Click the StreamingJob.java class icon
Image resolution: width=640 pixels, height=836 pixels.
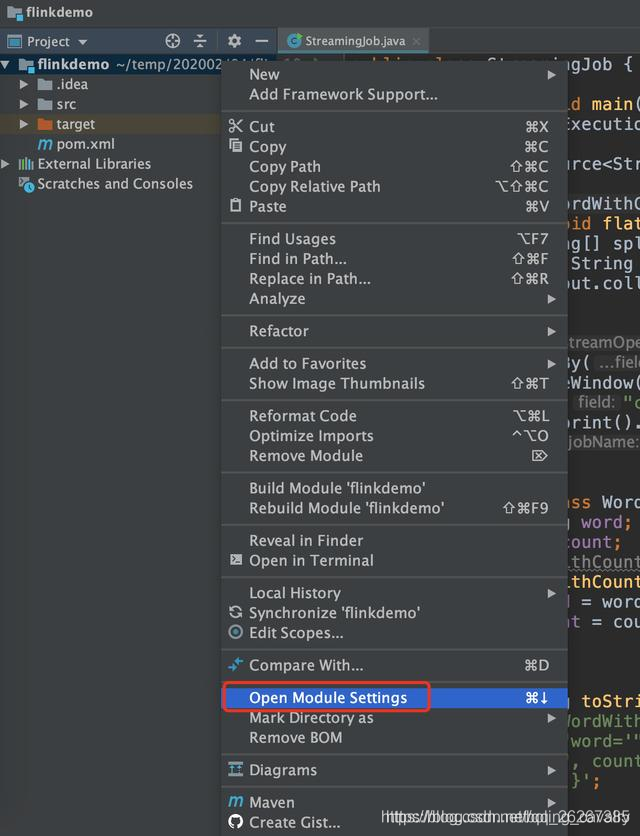(x=294, y=41)
